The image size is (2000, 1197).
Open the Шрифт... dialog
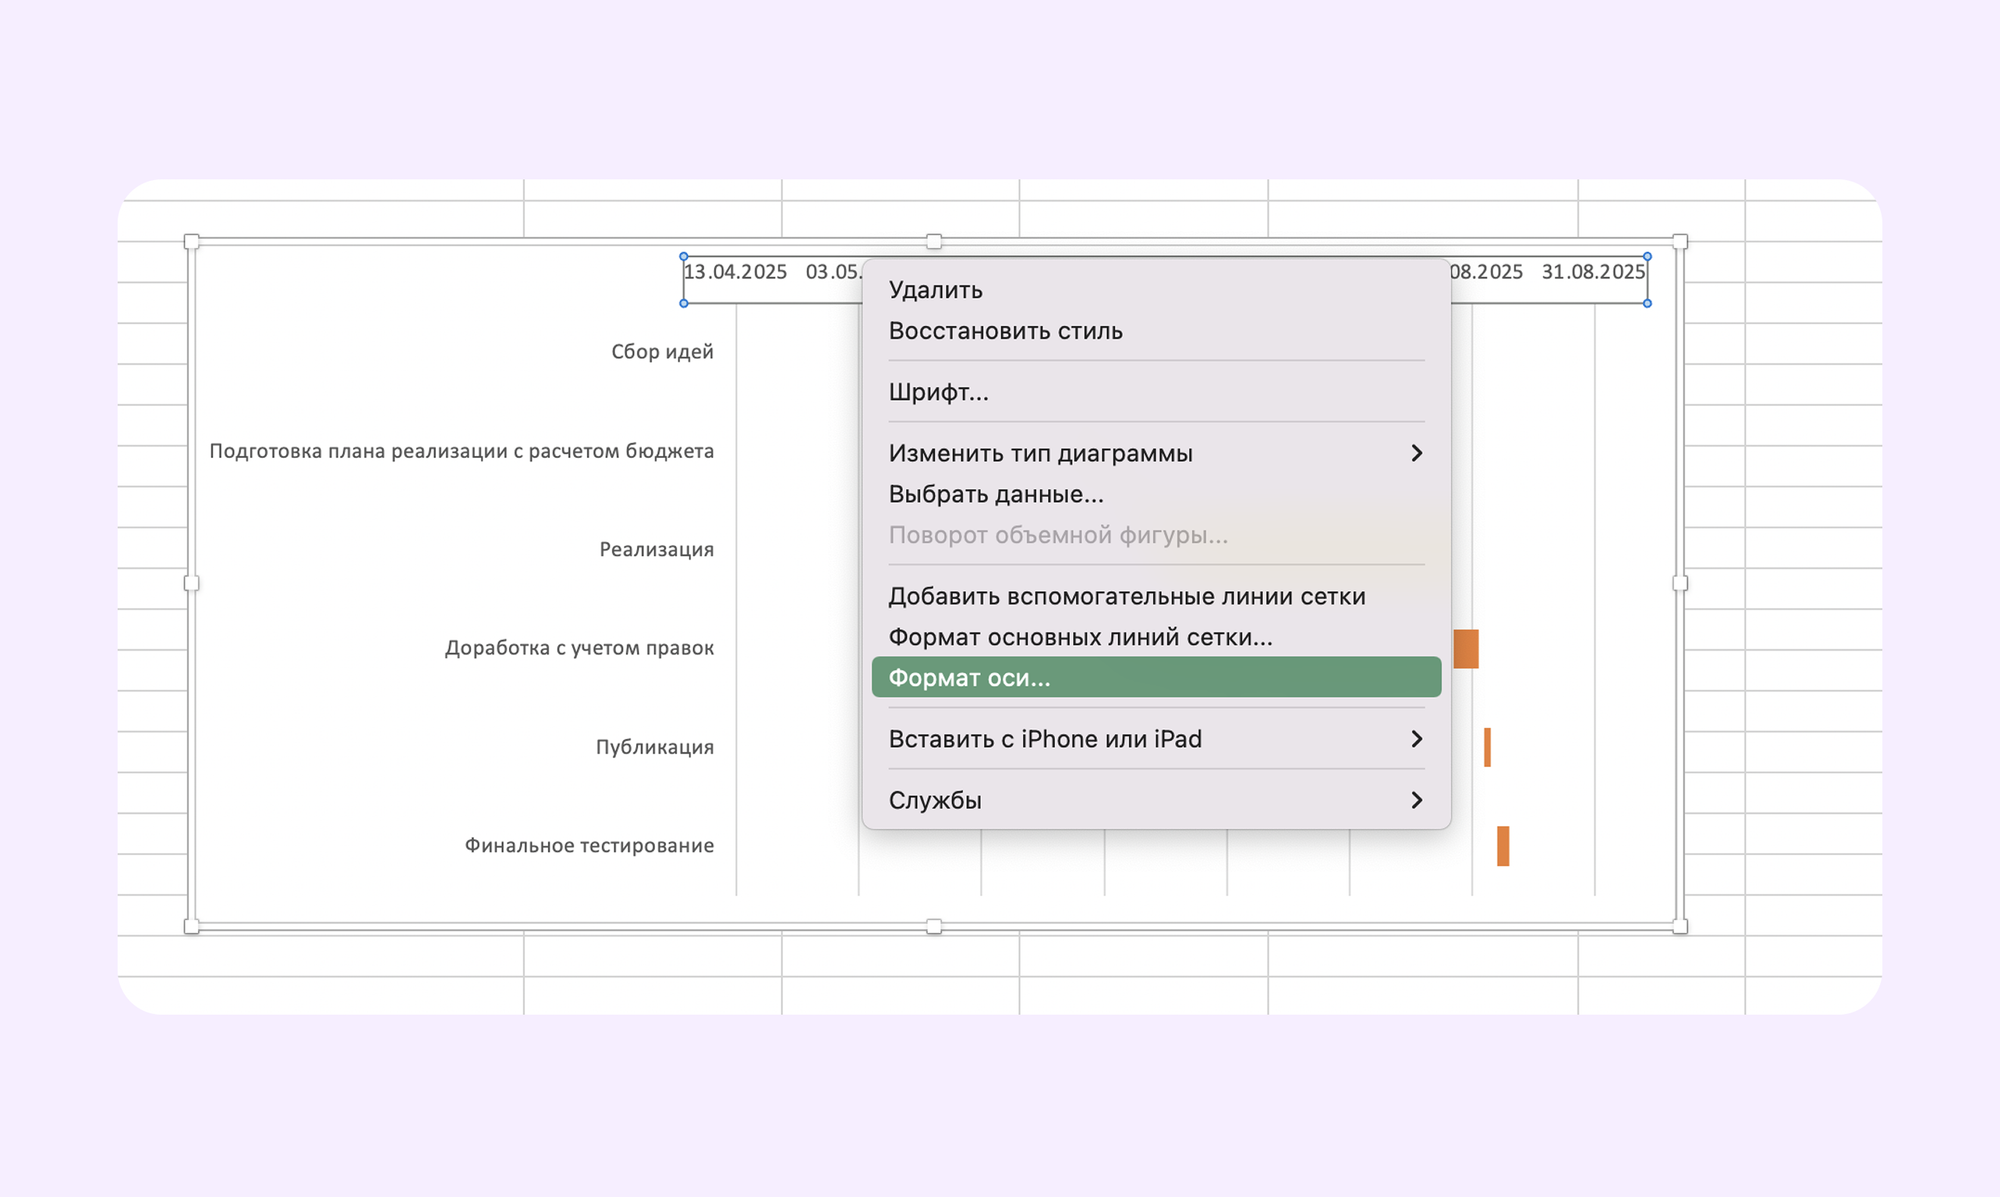coord(1156,392)
